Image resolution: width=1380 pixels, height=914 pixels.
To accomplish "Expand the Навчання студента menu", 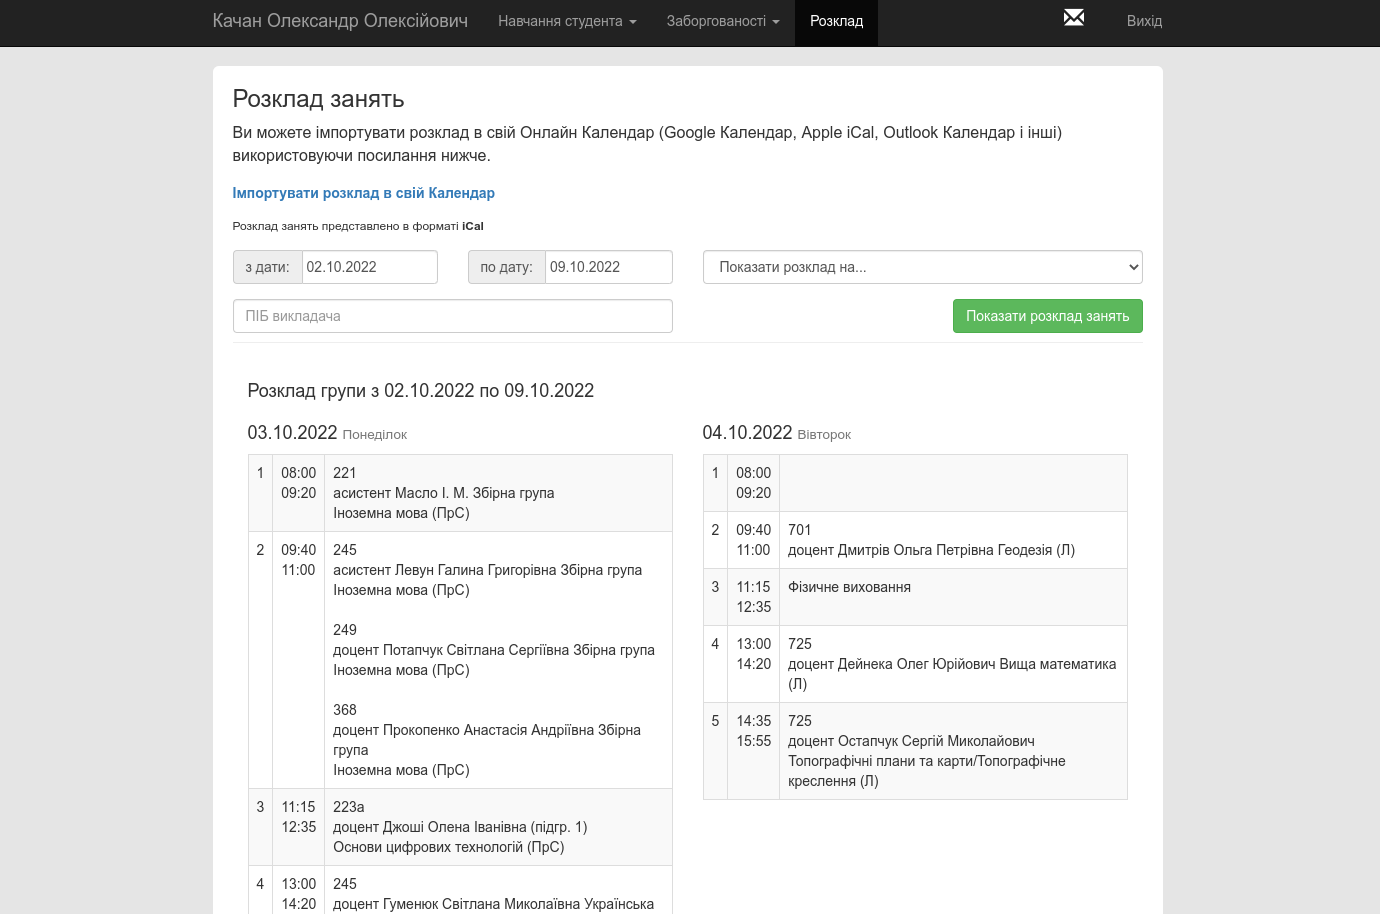I will (x=566, y=21).
